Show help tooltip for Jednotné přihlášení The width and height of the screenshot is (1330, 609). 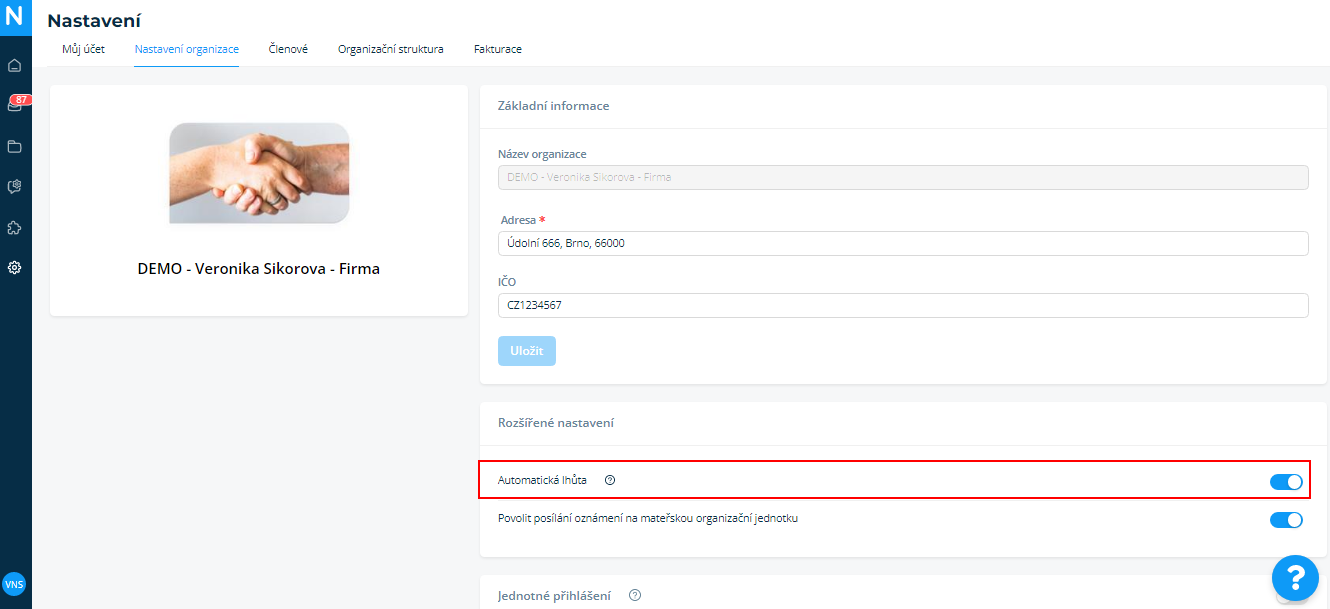click(635, 595)
